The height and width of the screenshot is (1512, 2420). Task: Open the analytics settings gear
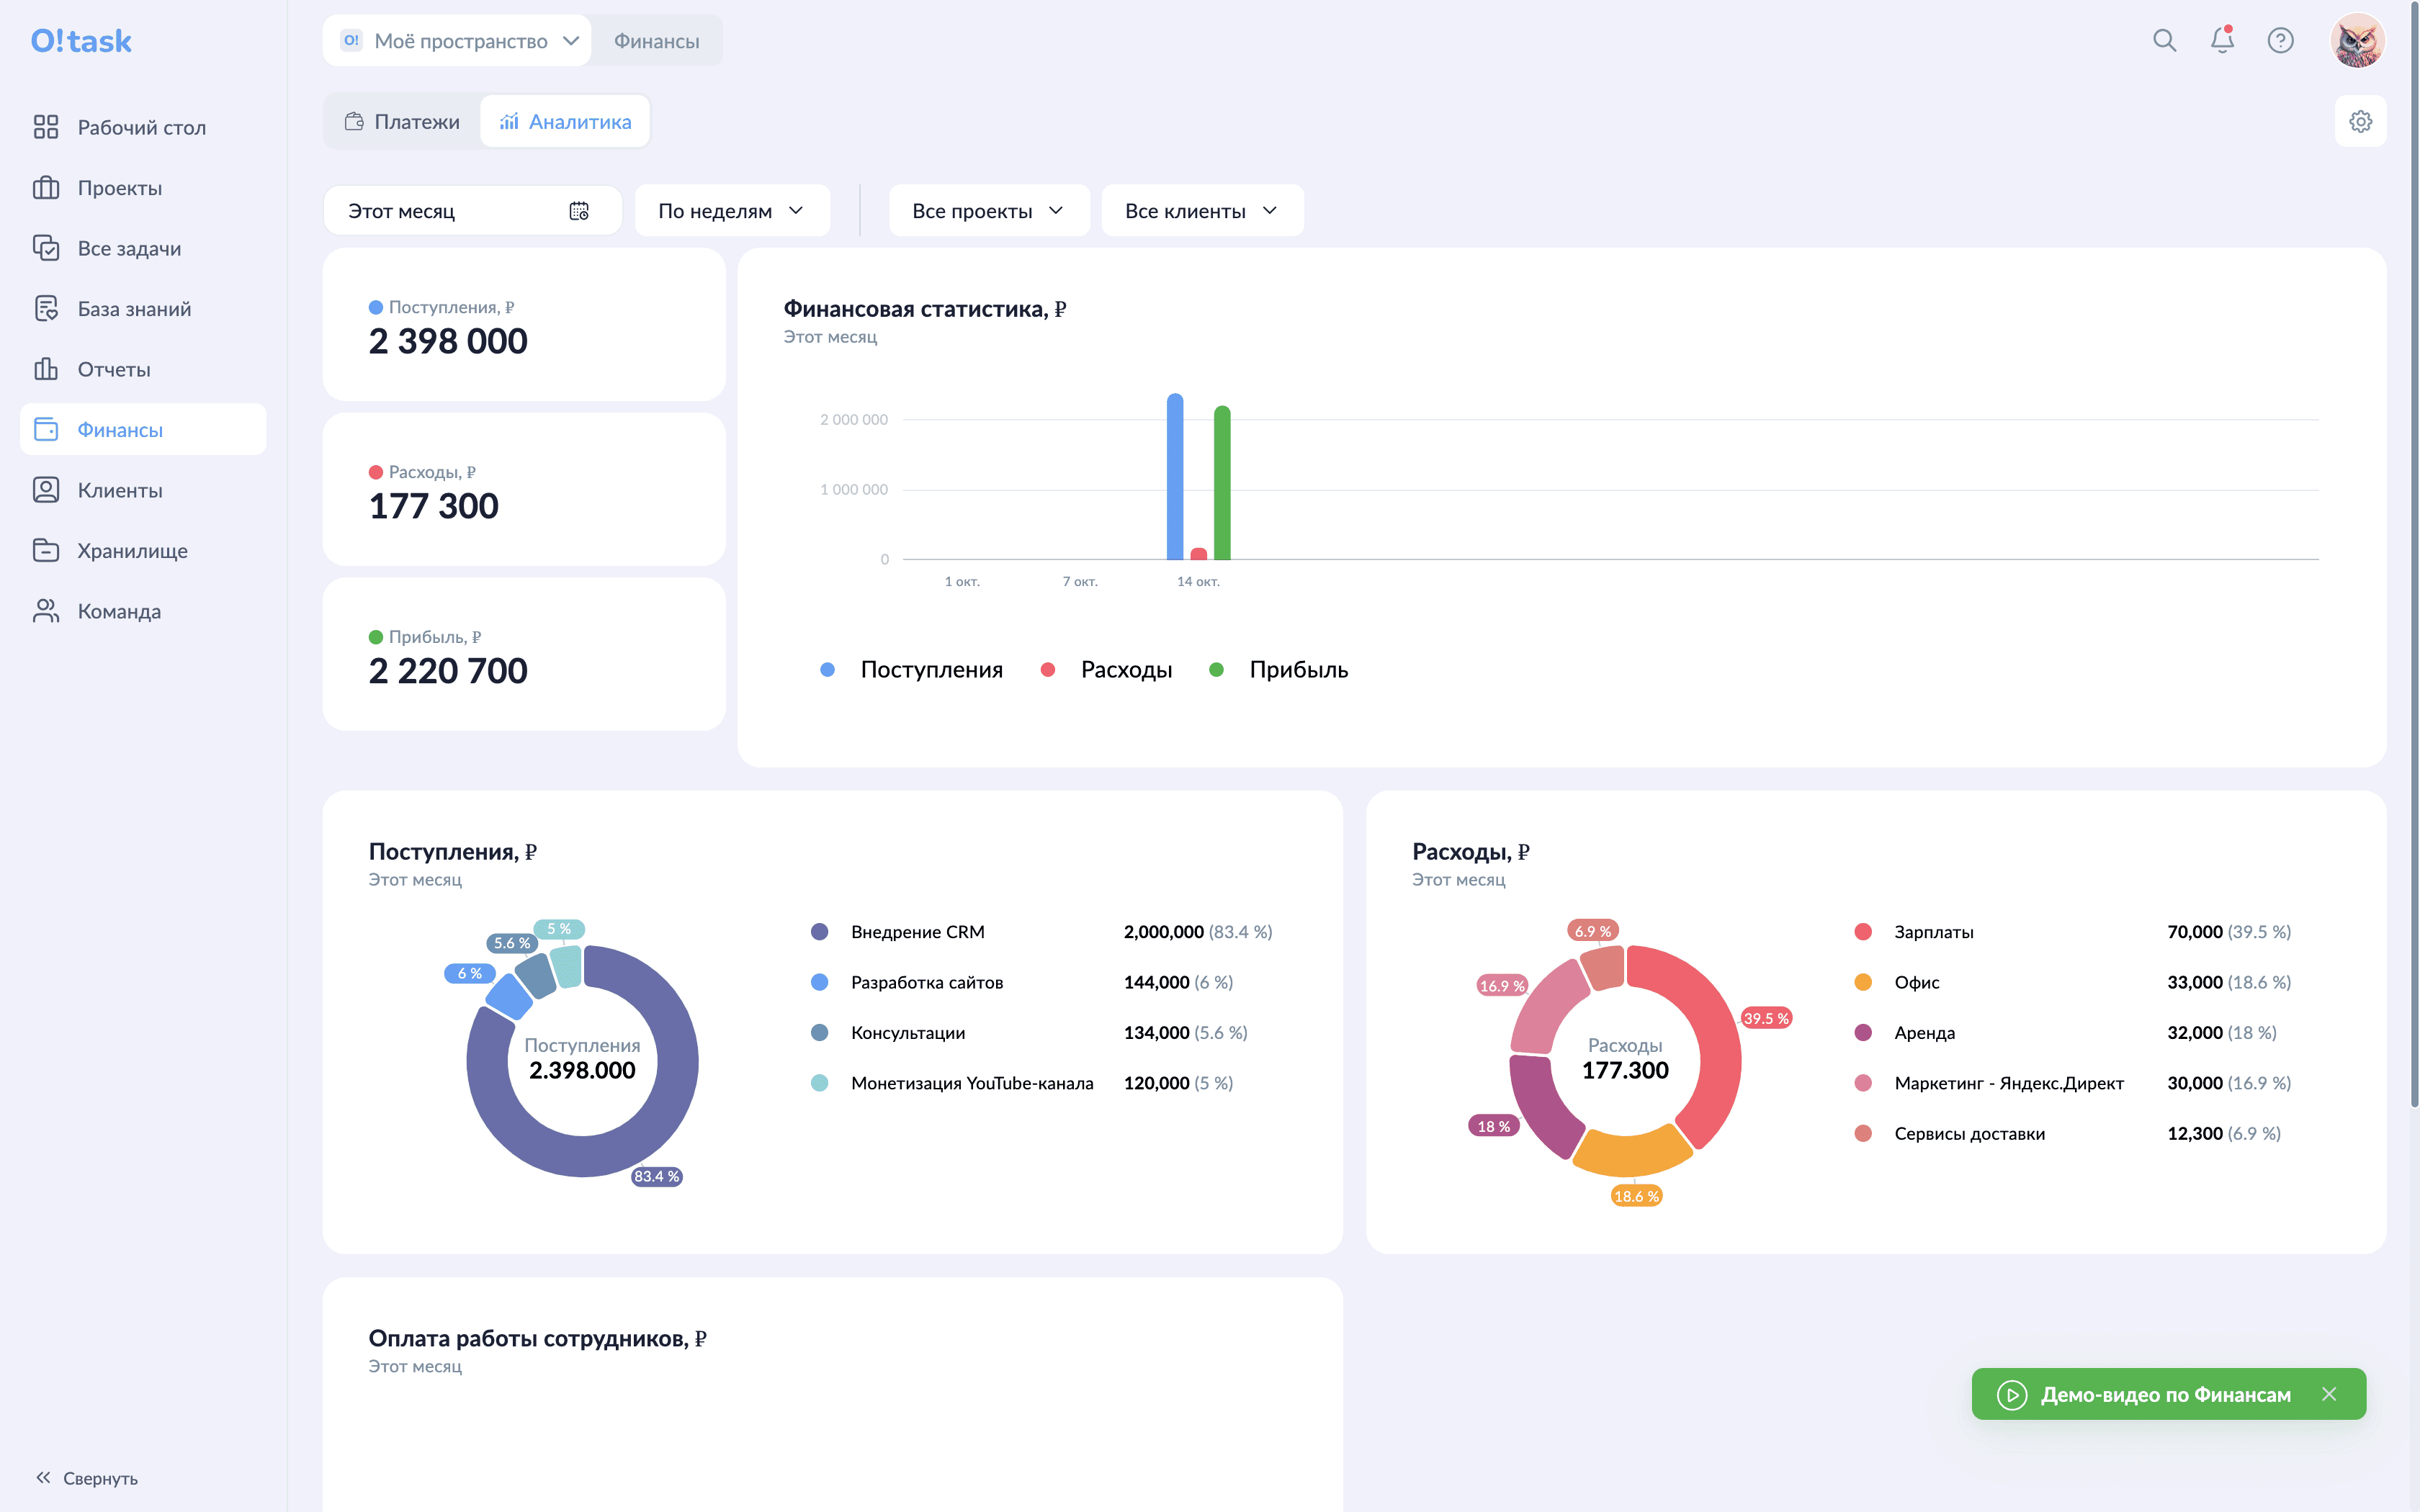click(x=2360, y=121)
